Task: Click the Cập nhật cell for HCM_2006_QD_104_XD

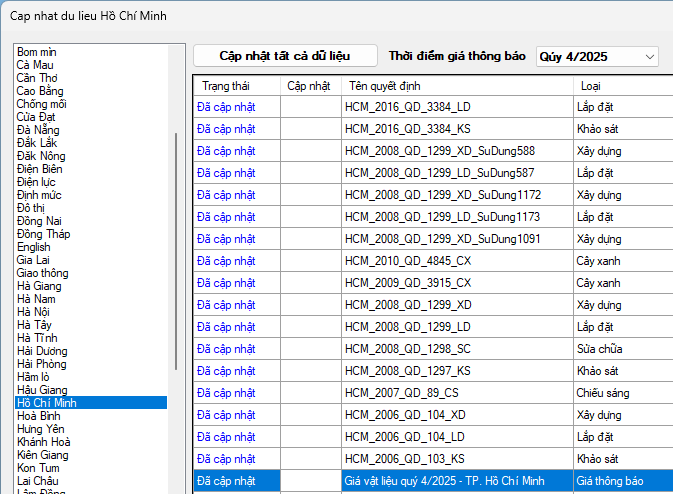Action: pyautogui.click(x=309, y=415)
